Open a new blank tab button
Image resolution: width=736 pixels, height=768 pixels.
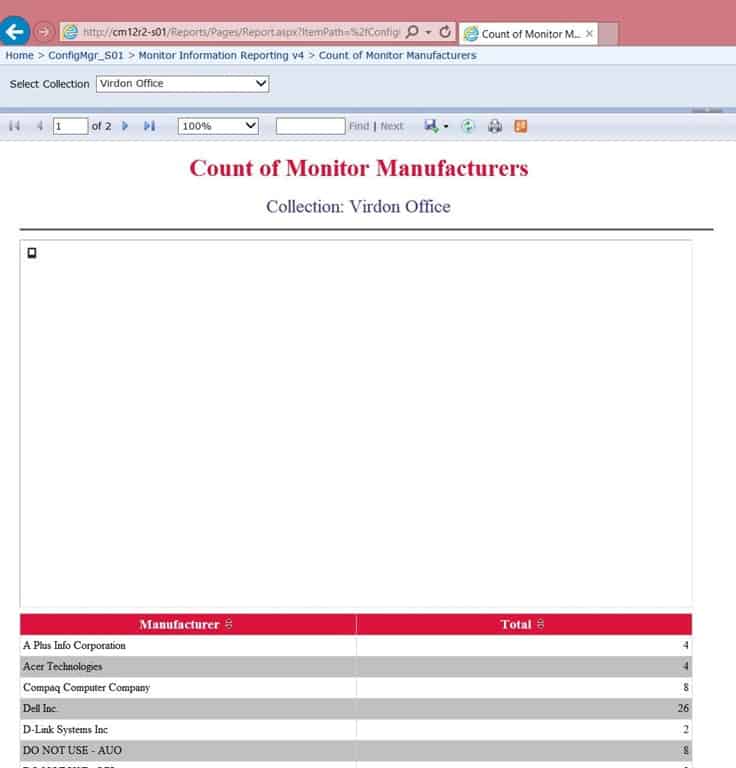coord(608,34)
